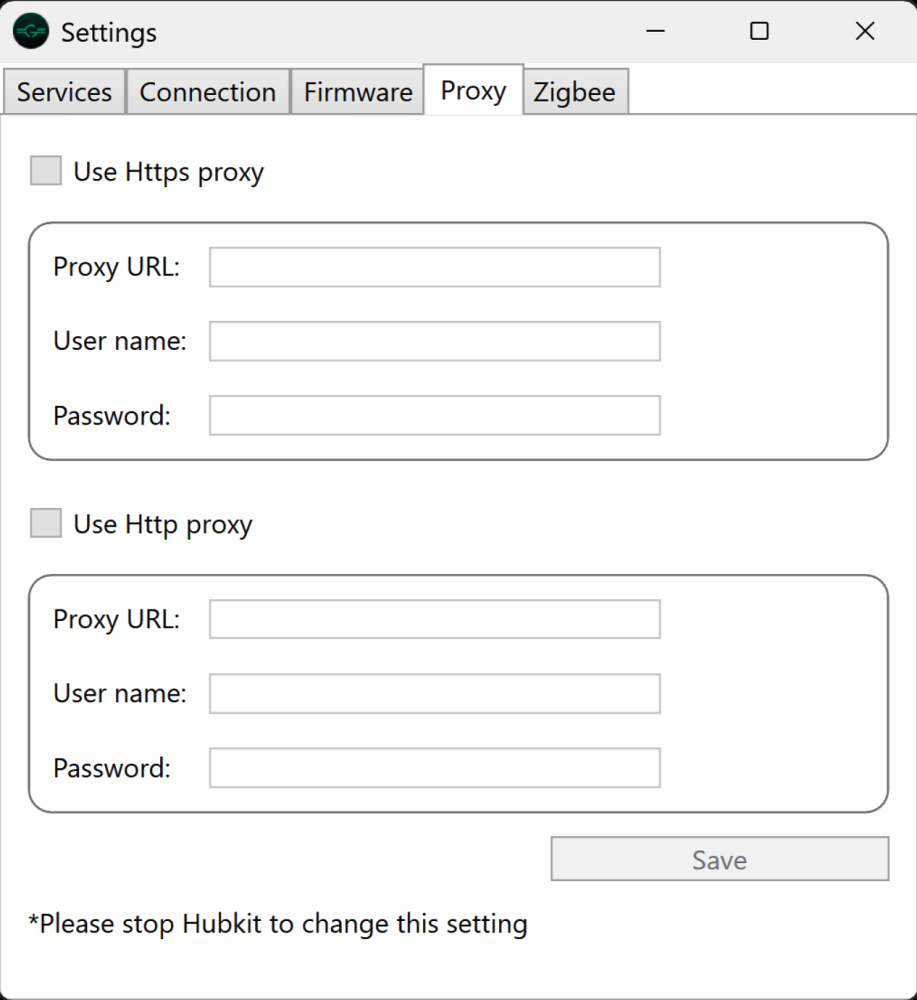Click the Http proxy User name field
Image resolution: width=917 pixels, height=1000 pixels.
coord(434,692)
